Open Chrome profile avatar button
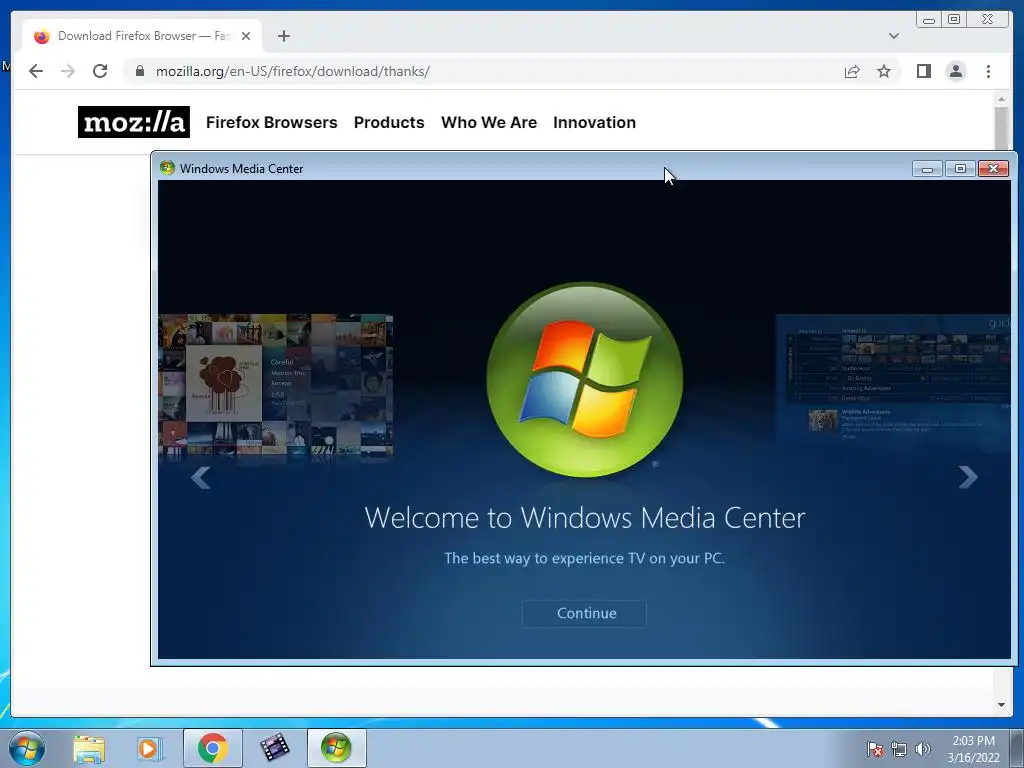This screenshot has height=768, width=1024. coord(955,71)
